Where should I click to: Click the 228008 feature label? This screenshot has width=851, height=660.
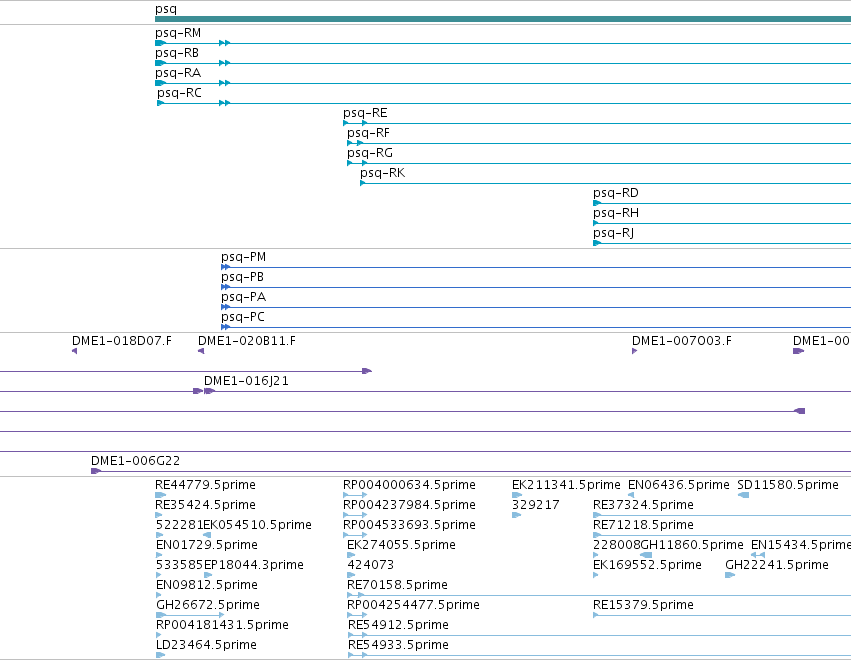click(x=617, y=545)
